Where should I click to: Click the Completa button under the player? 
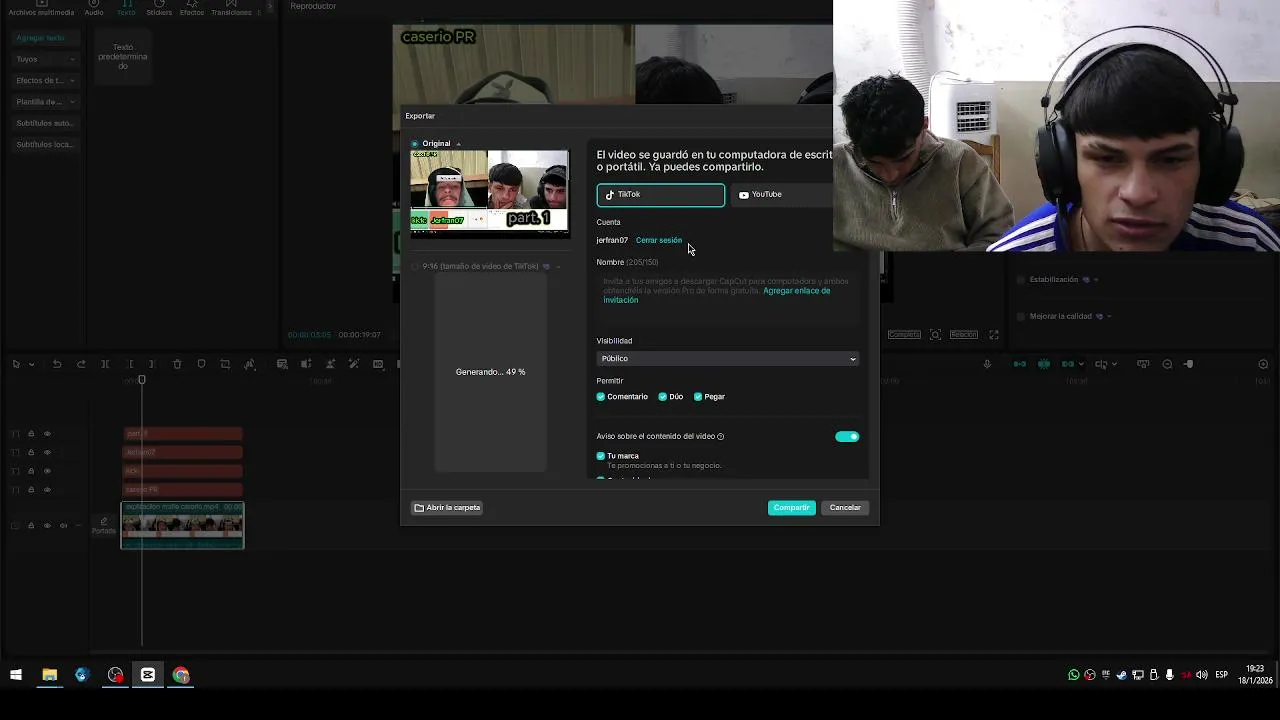[904, 334]
